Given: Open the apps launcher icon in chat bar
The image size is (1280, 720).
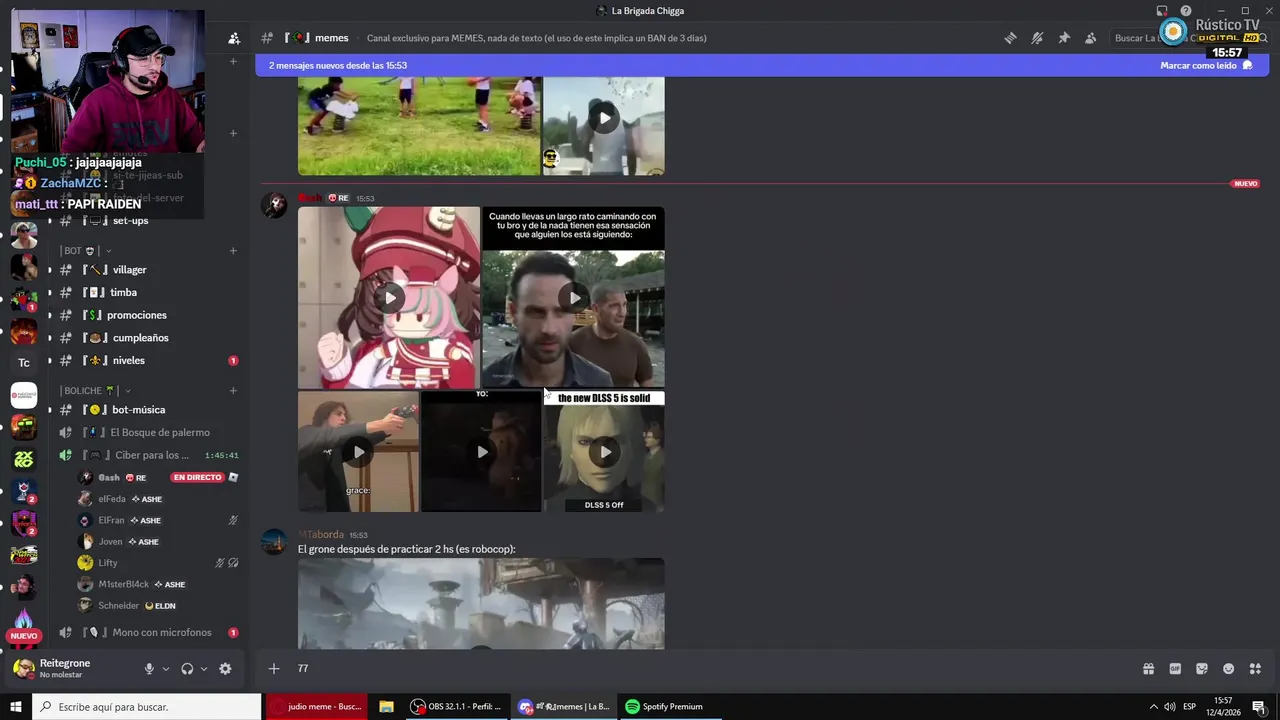Looking at the screenshot, I should tap(1256, 669).
